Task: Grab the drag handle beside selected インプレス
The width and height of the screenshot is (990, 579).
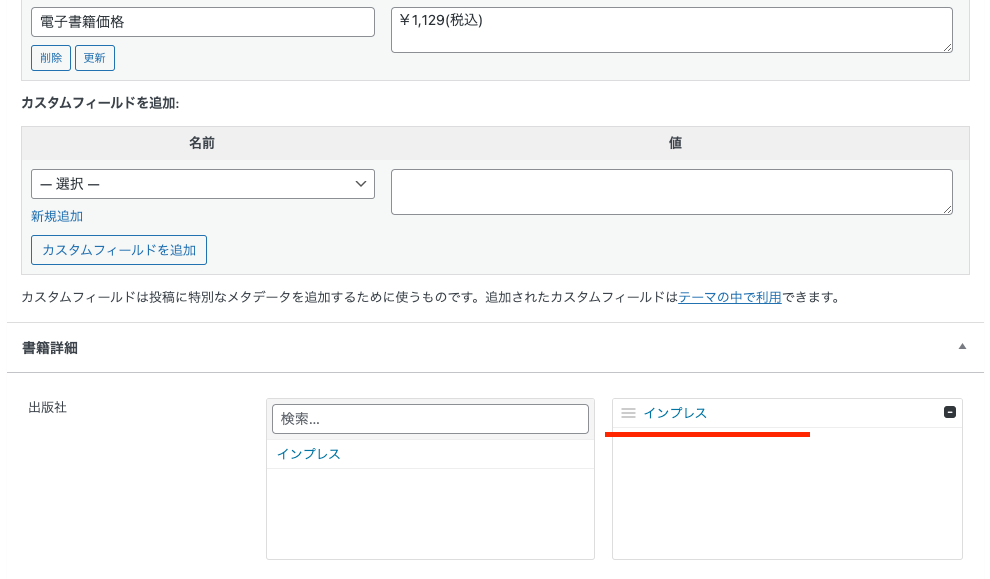Action: [628, 413]
